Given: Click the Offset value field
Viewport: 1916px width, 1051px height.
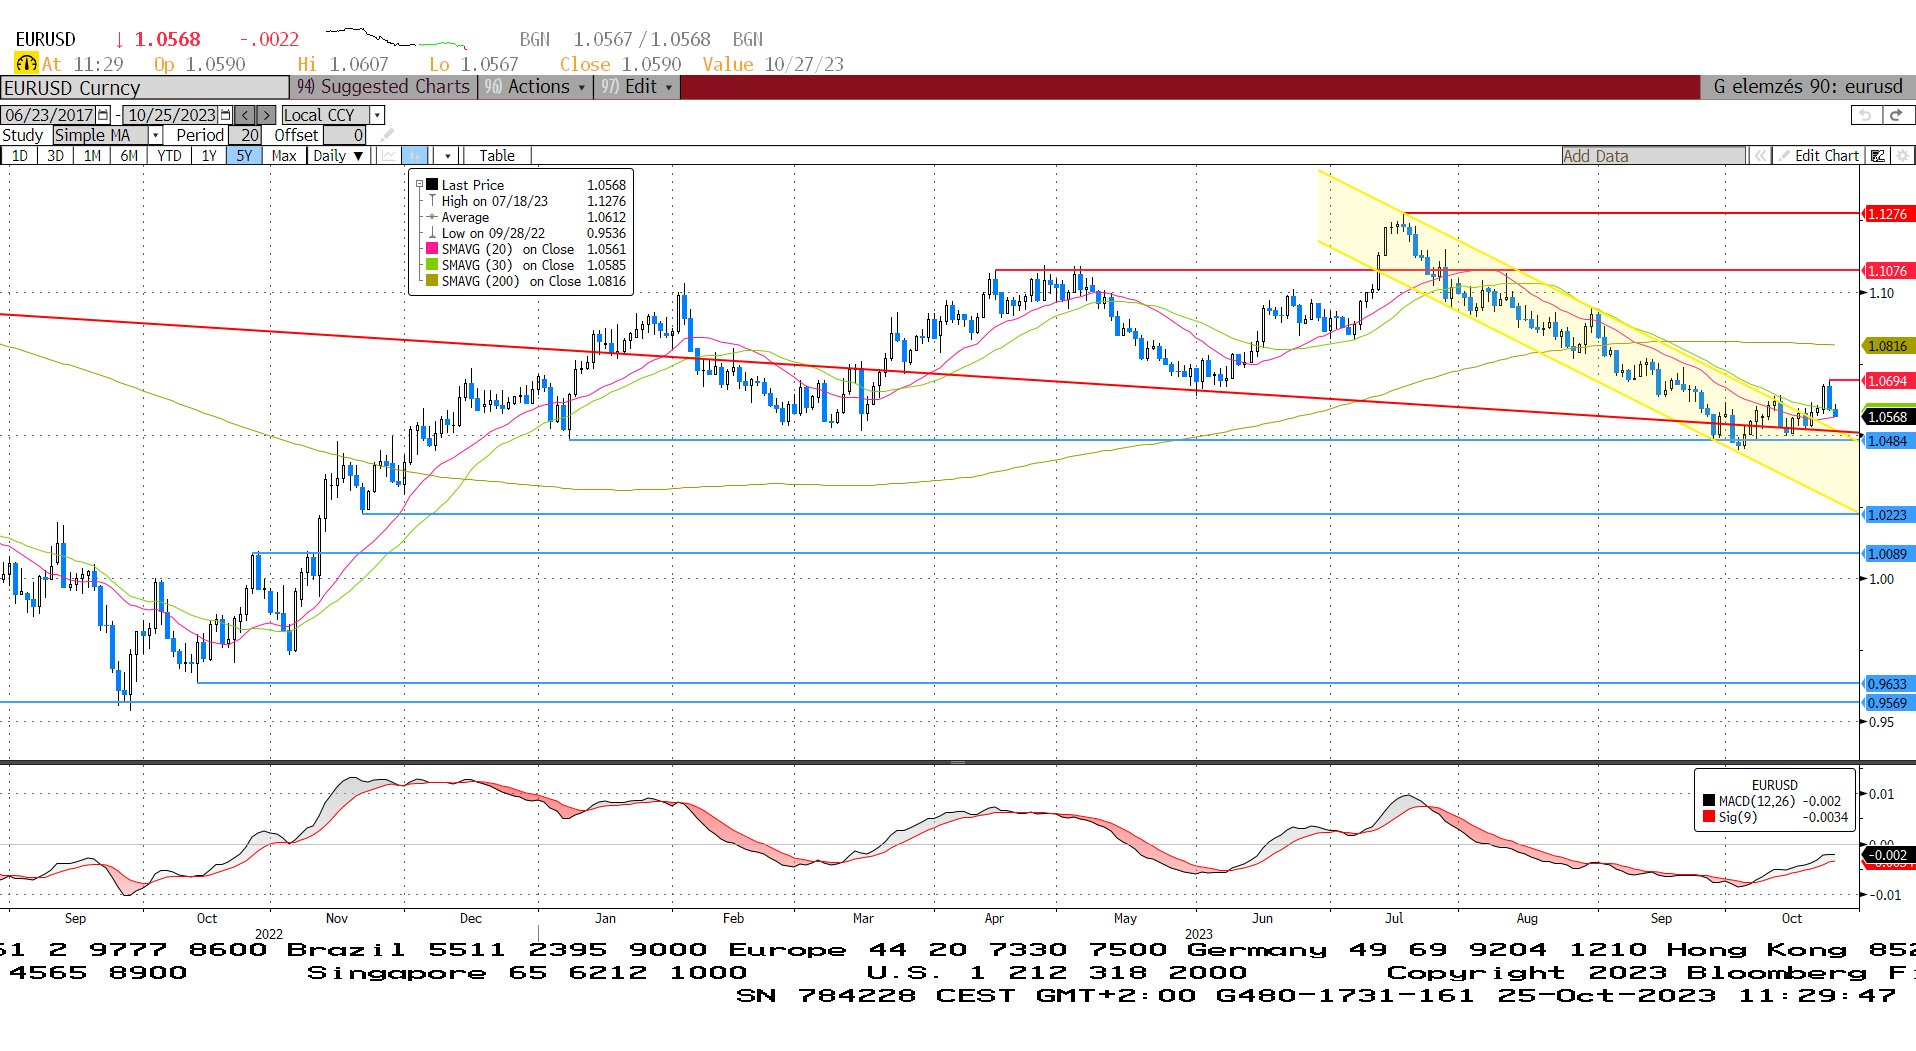Looking at the screenshot, I should pyautogui.click(x=344, y=135).
